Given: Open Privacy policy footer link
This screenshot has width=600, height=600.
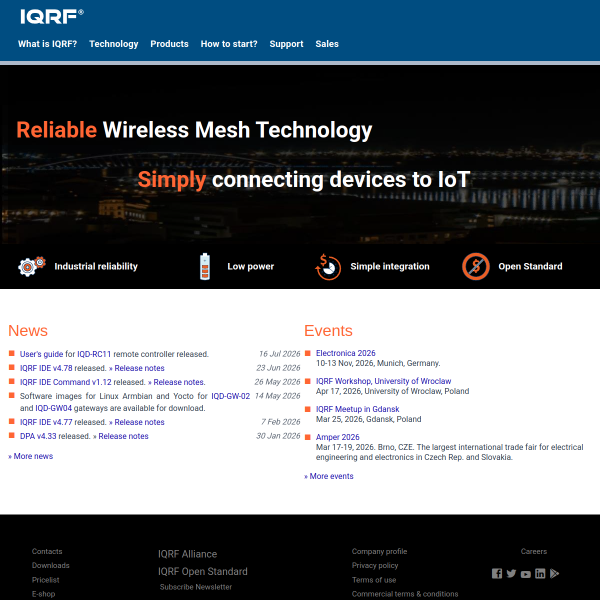Looking at the screenshot, I should pyautogui.click(x=375, y=565).
